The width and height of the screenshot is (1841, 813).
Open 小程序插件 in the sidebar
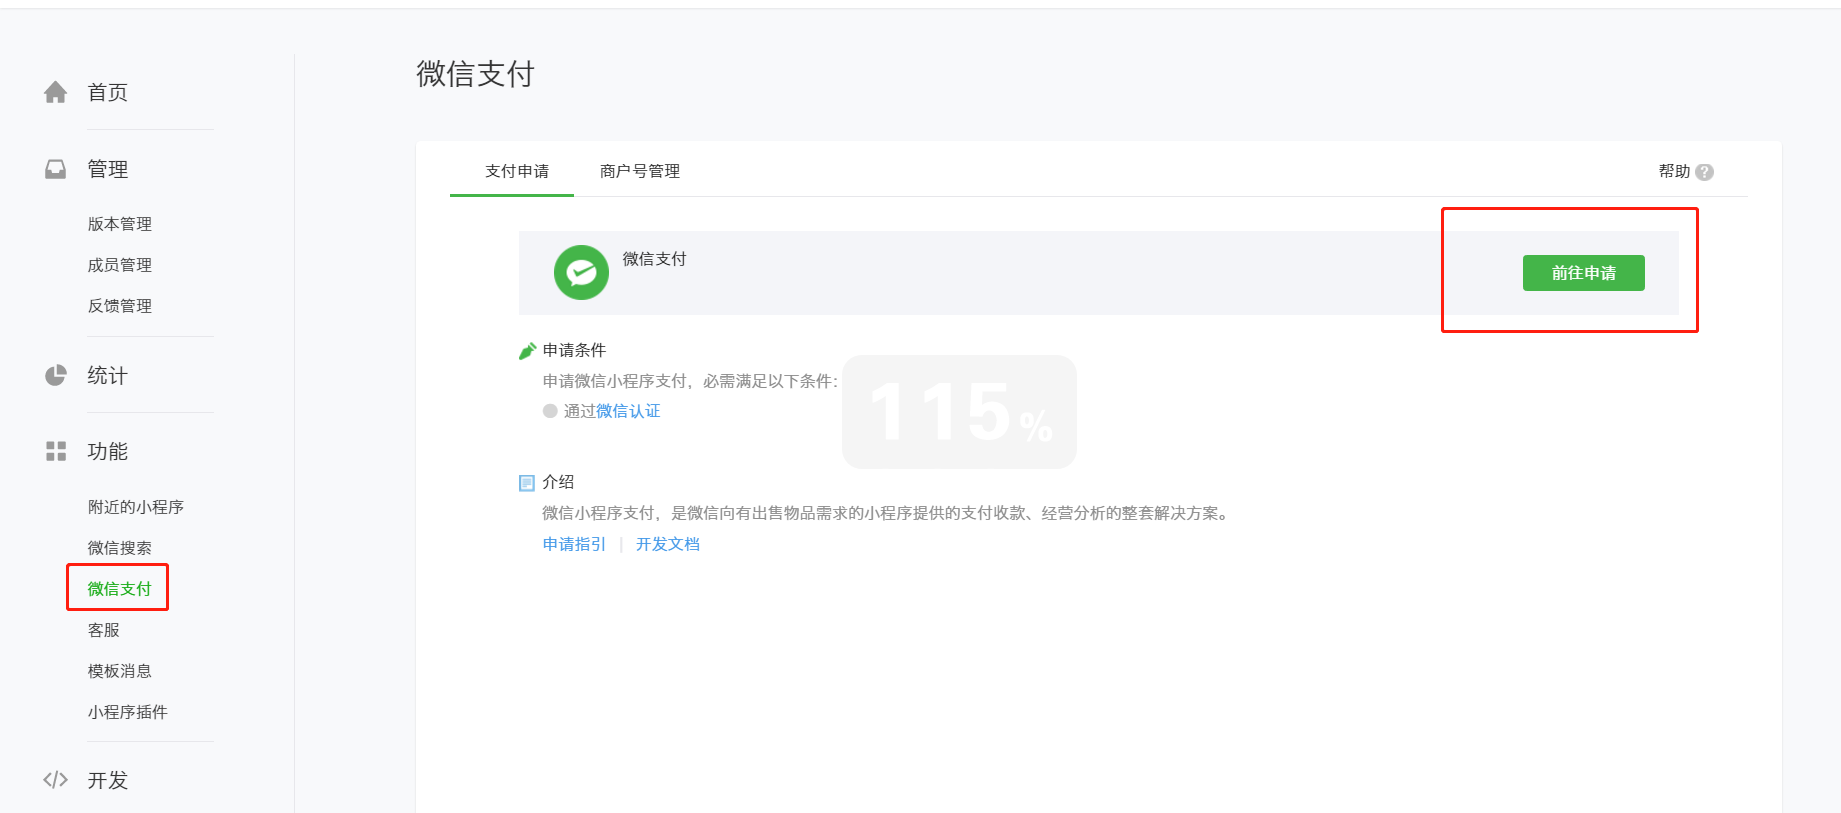click(x=128, y=712)
